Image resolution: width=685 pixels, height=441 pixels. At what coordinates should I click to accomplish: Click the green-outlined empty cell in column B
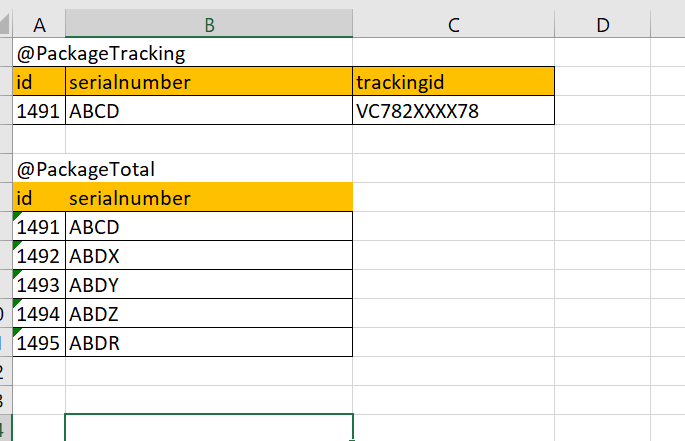pos(209,428)
